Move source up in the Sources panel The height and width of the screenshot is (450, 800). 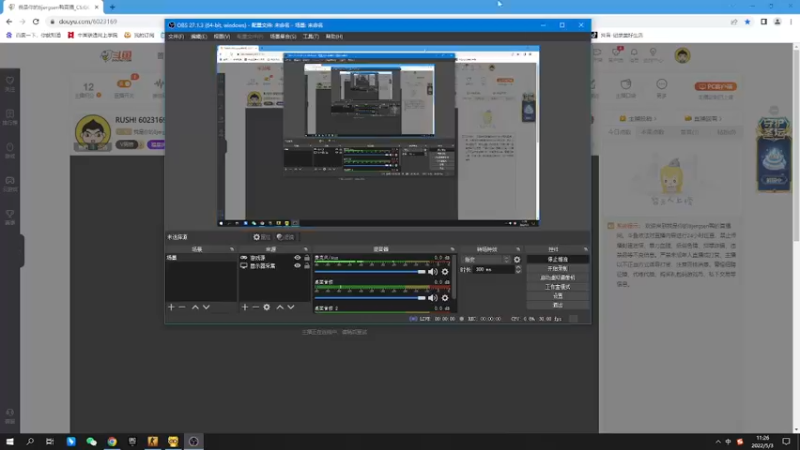[280, 307]
